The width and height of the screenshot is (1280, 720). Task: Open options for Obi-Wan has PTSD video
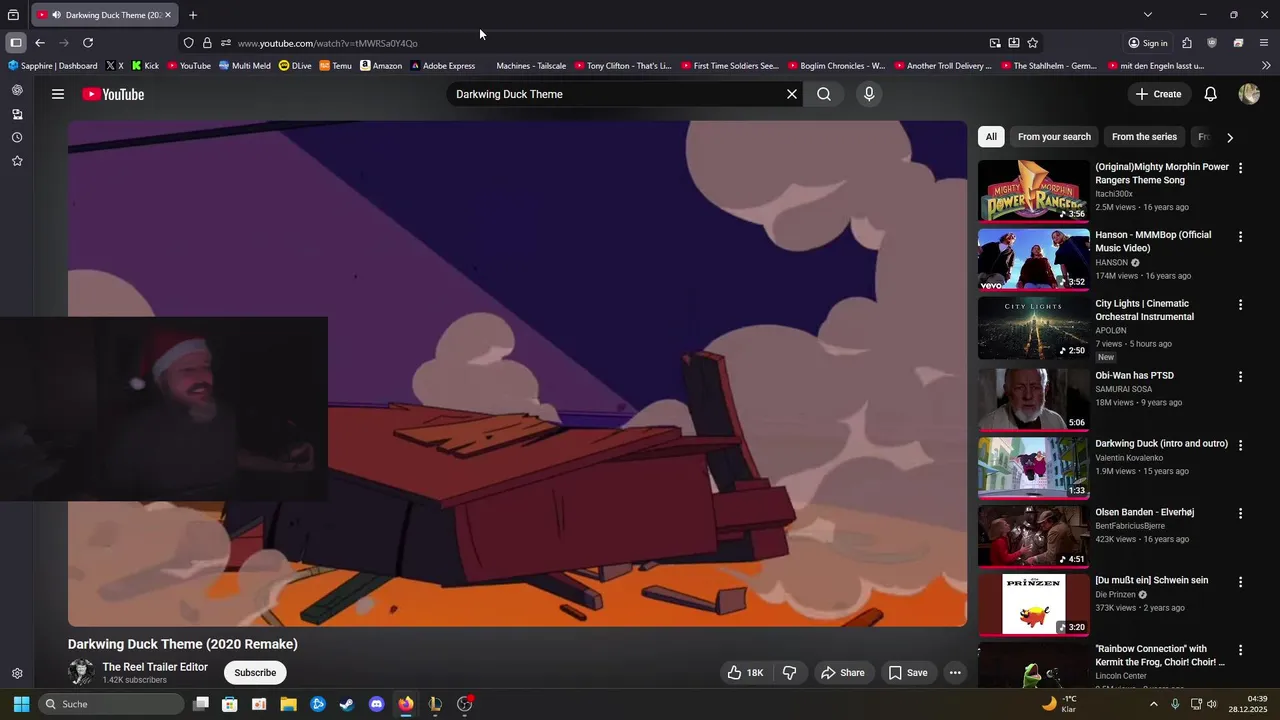1240,377
